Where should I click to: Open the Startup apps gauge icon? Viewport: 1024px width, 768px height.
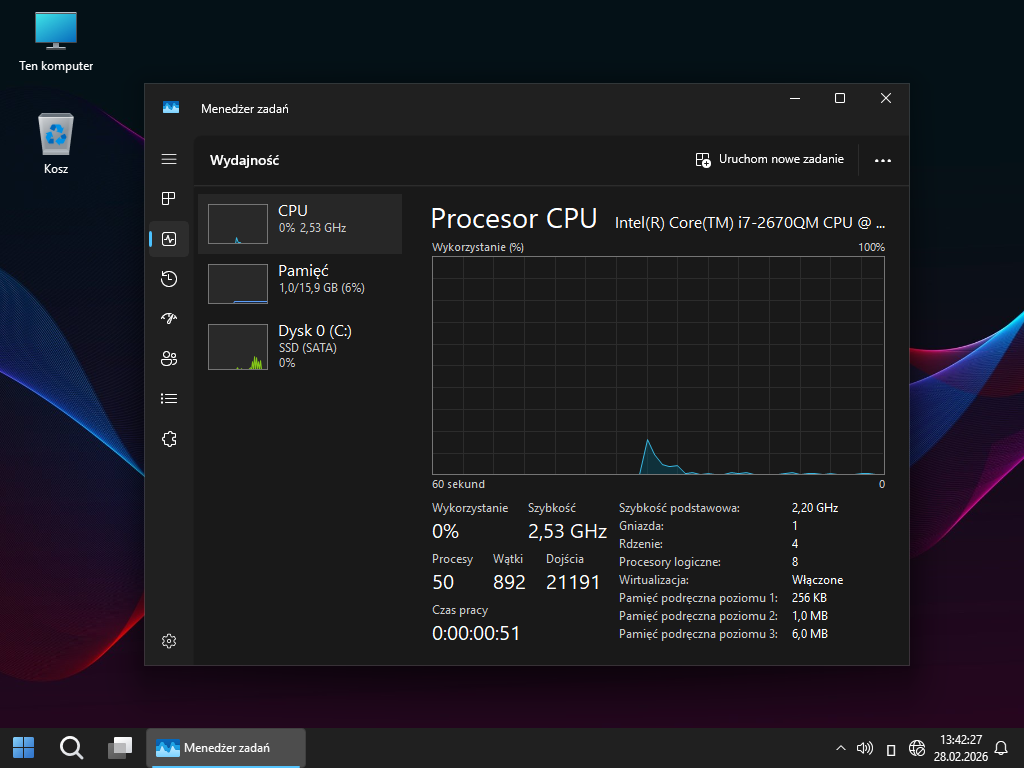(x=169, y=319)
